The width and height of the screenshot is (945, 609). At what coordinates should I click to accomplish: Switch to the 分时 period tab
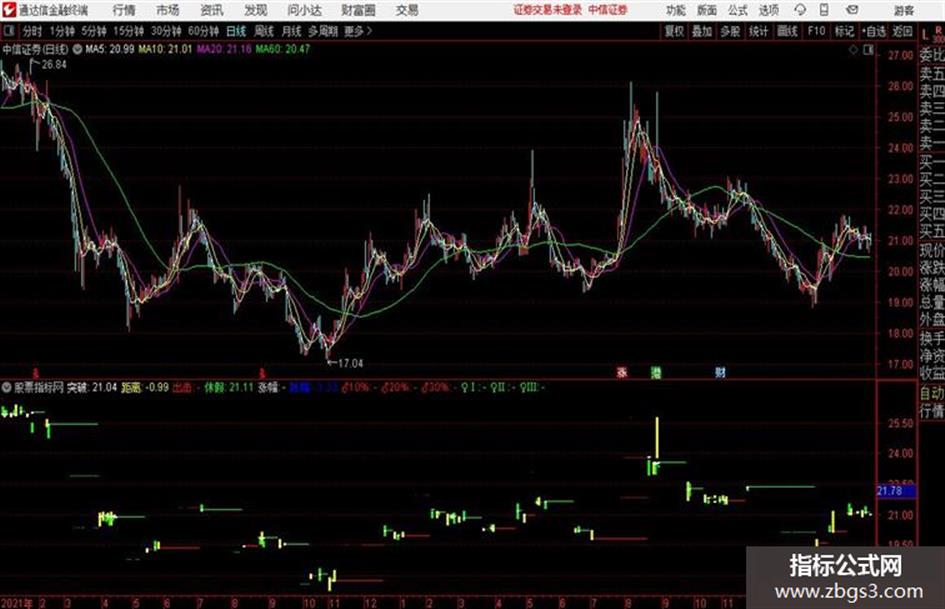click(x=32, y=31)
